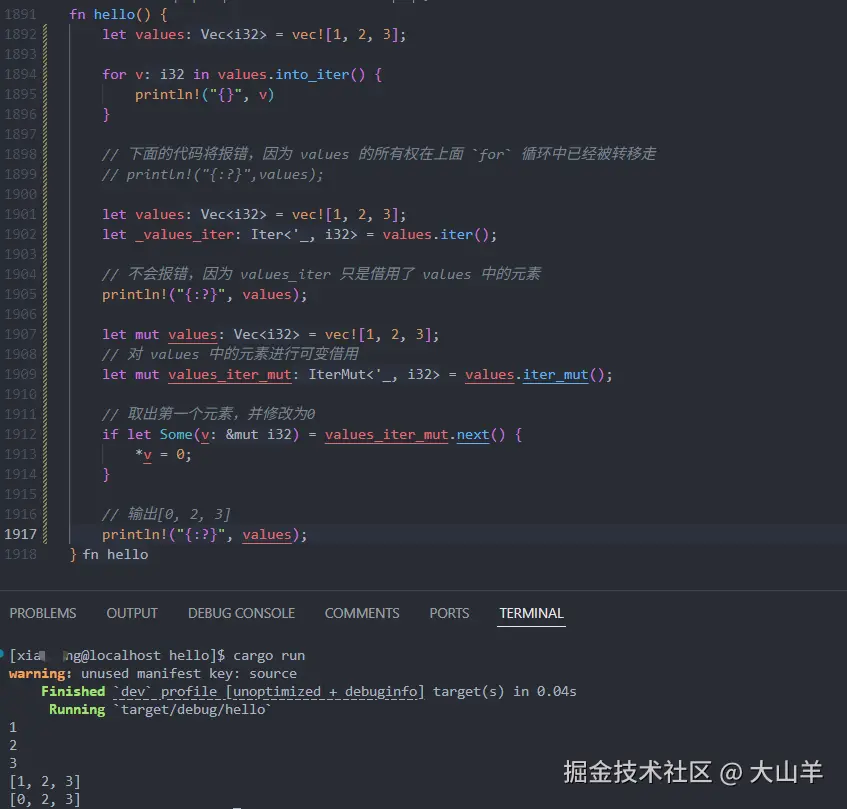Click line number 1891 in the gutter
This screenshot has height=809, width=847.
tap(22, 14)
